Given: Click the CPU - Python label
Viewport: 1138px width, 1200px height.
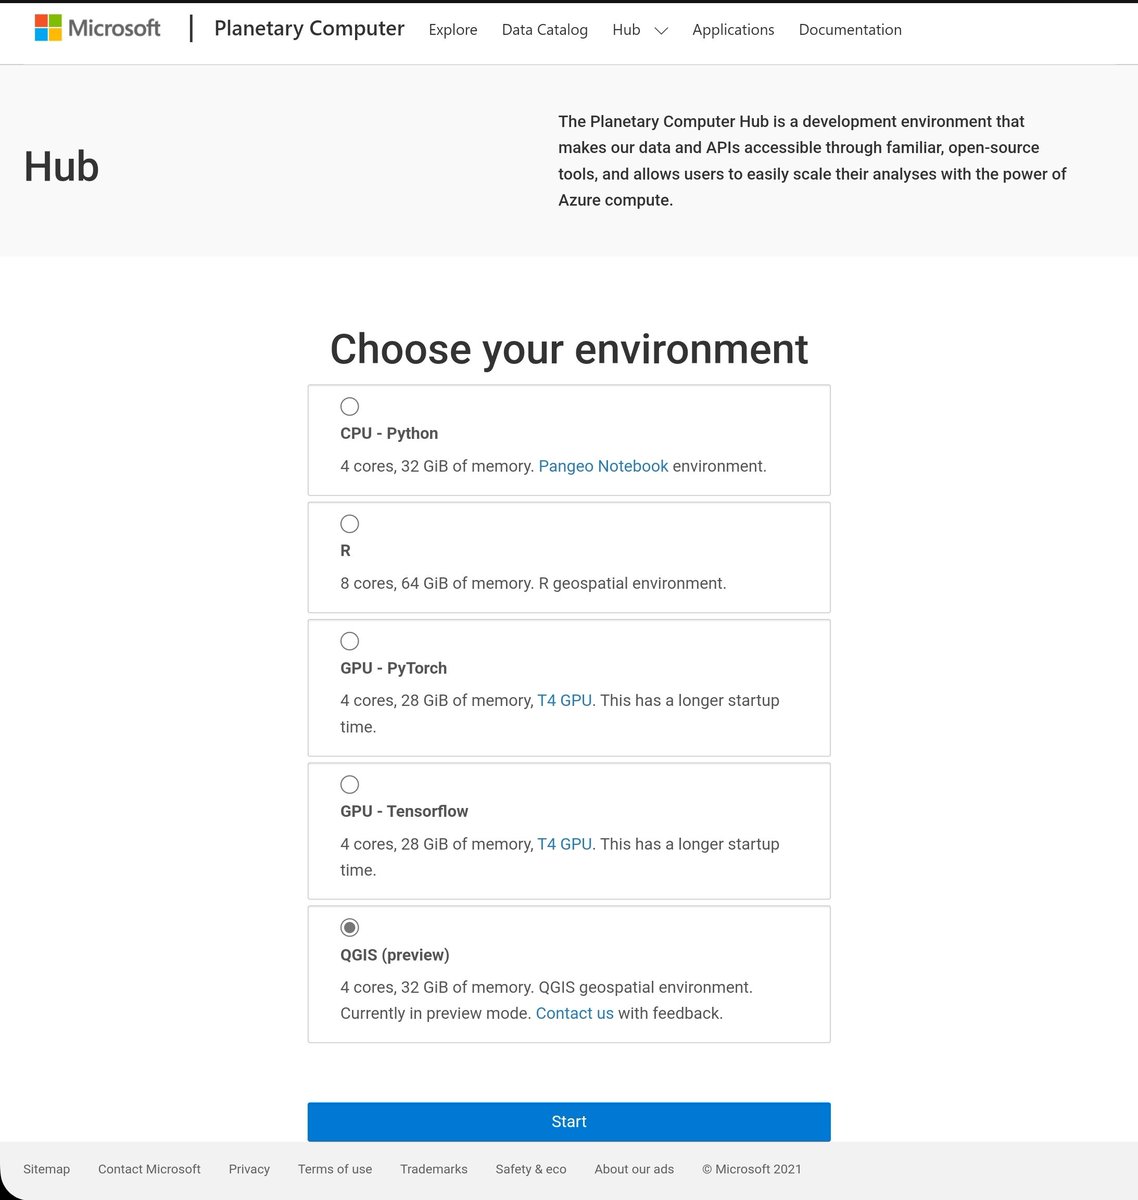Looking at the screenshot, I should click(389, 433).
